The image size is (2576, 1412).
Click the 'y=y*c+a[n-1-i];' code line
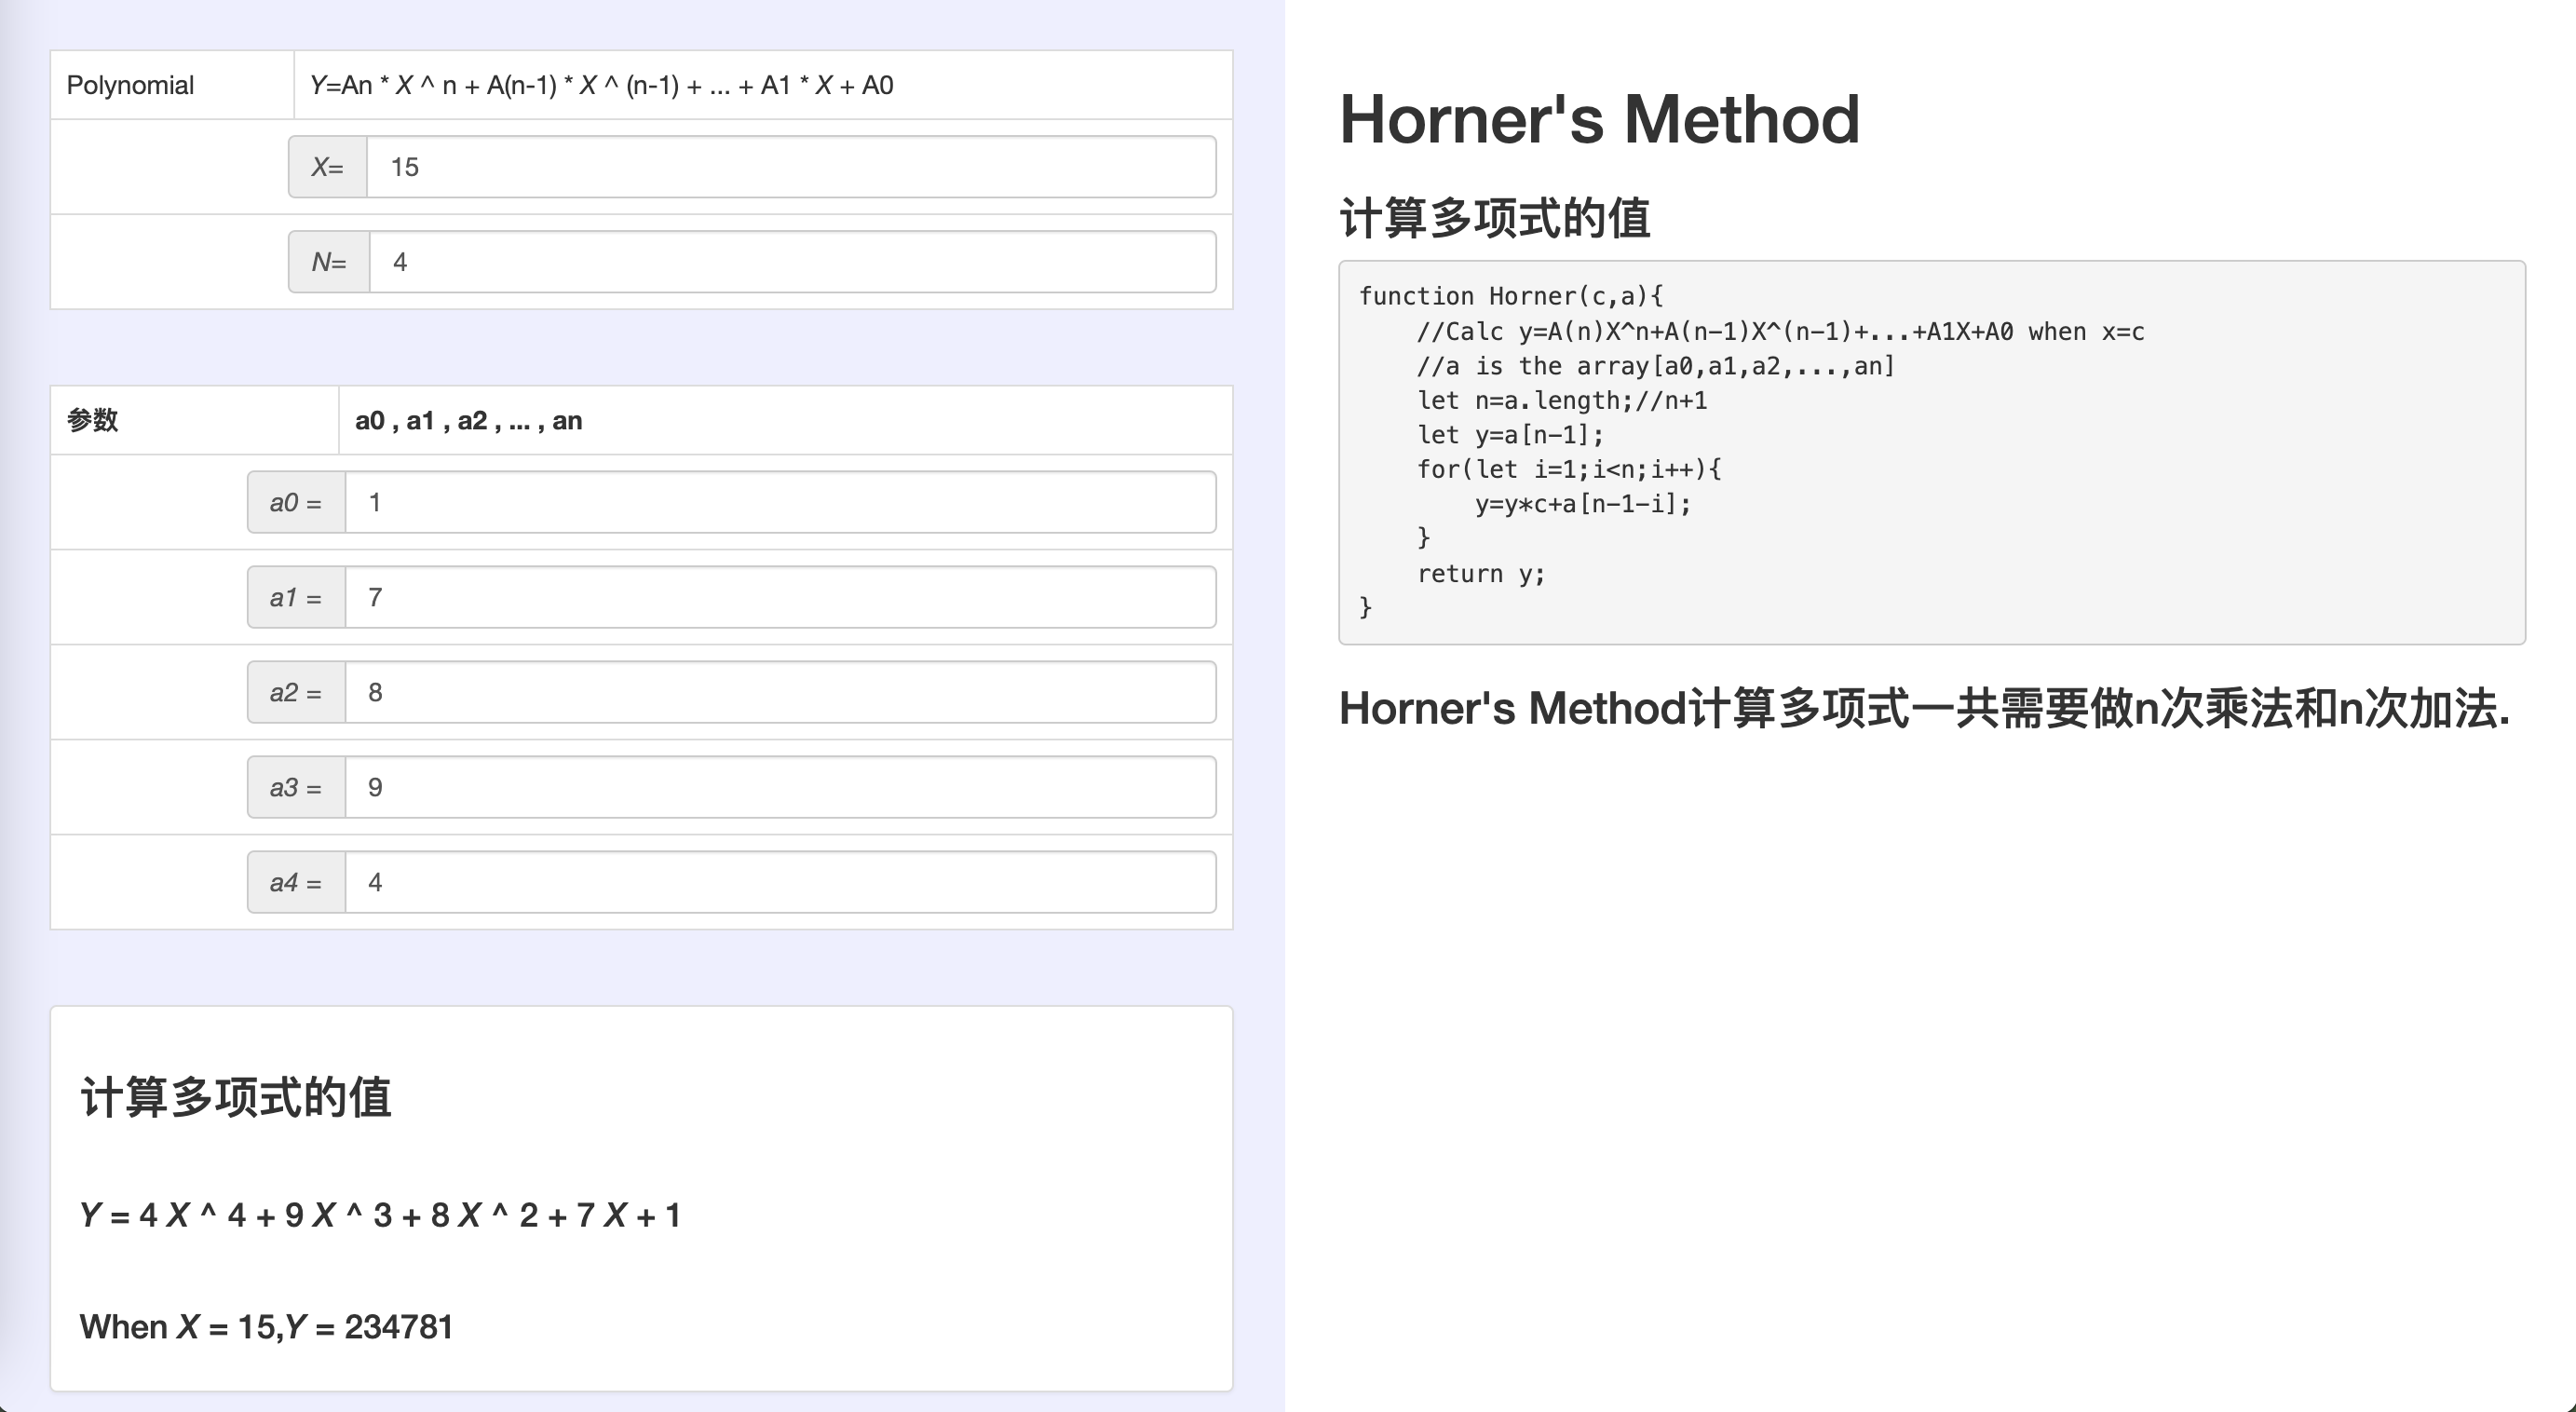click(x=1583, y=504)
